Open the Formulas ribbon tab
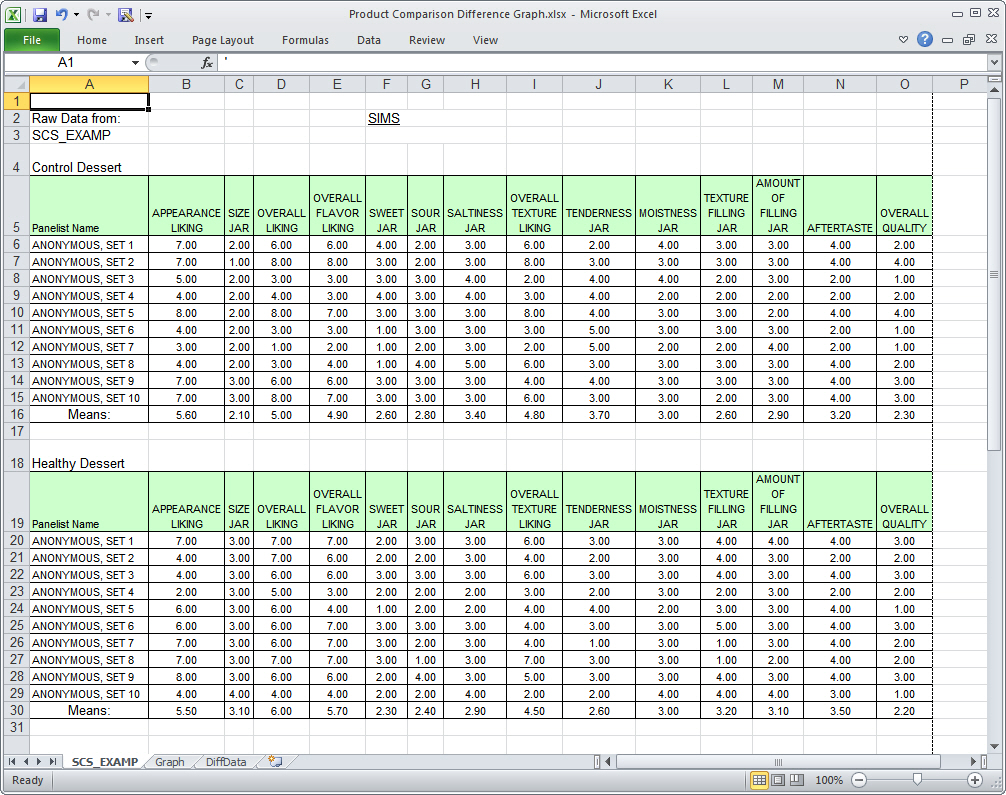 tap(305, 40)
